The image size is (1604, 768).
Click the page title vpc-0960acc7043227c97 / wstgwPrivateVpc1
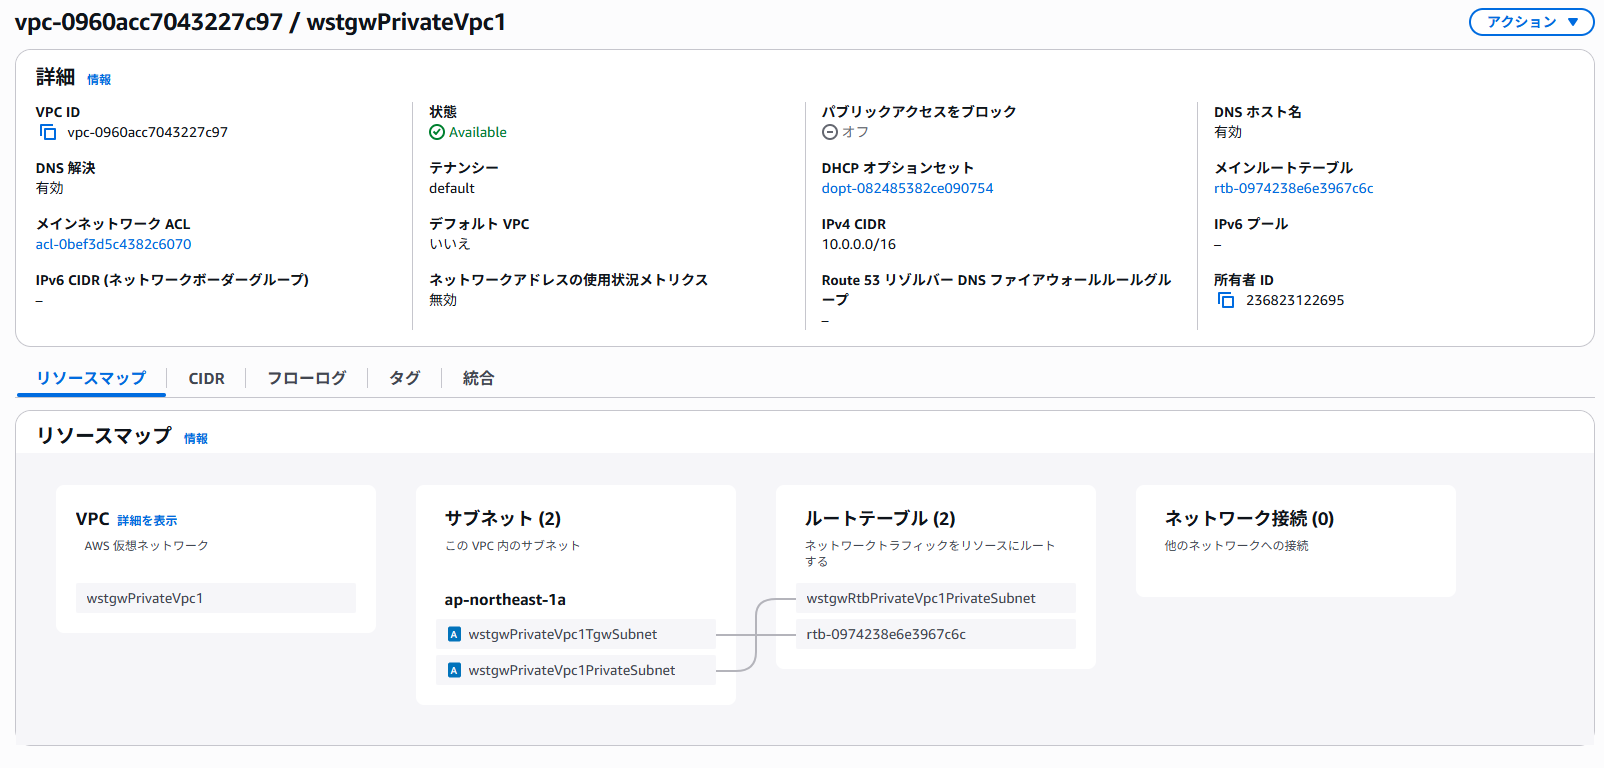coord(260,22)
